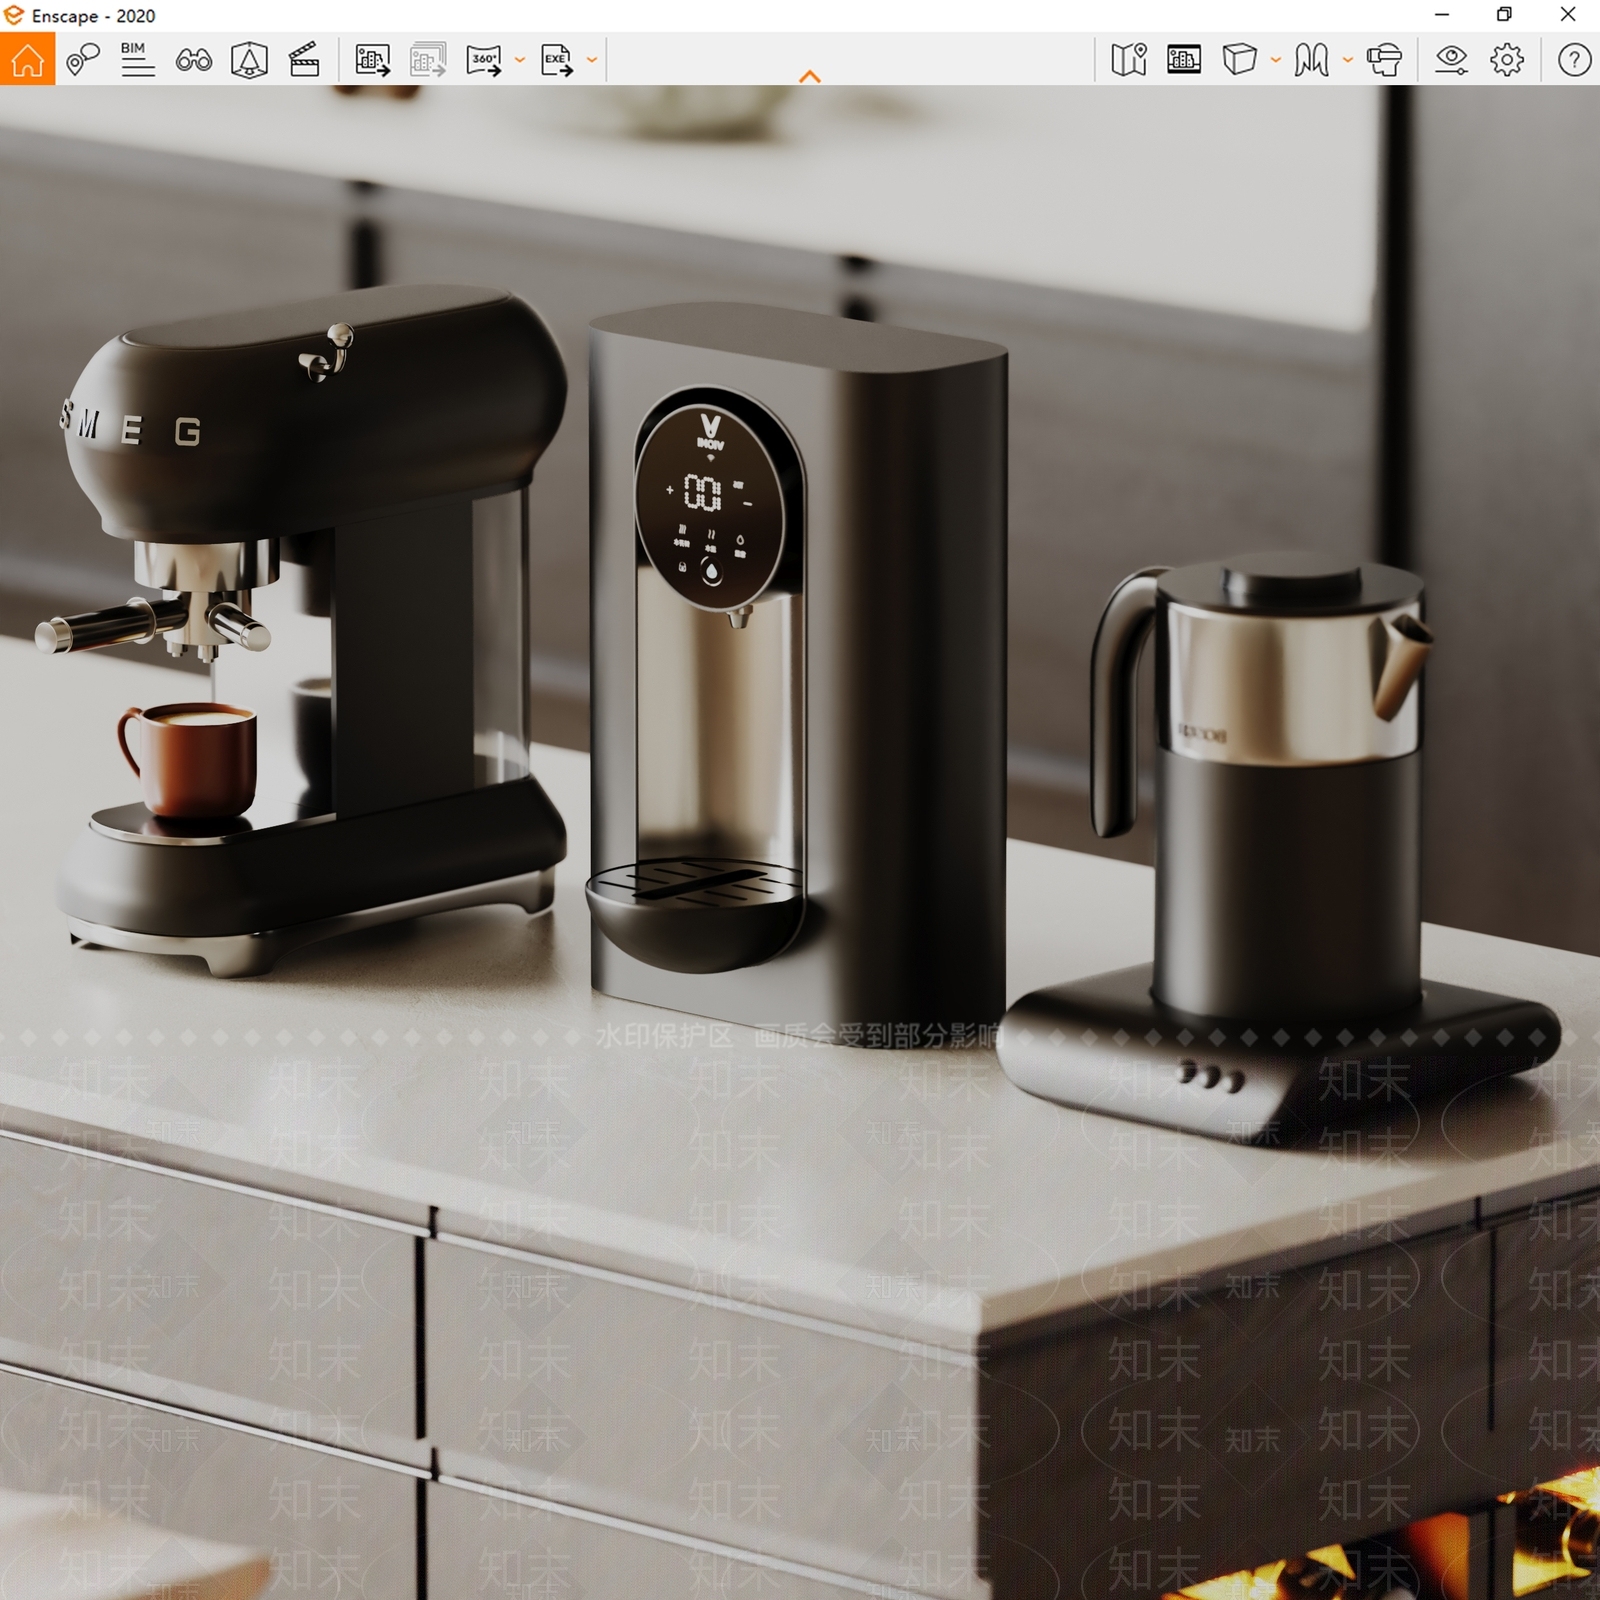
Task: Export a screenshot render
Action: point(372,60)
